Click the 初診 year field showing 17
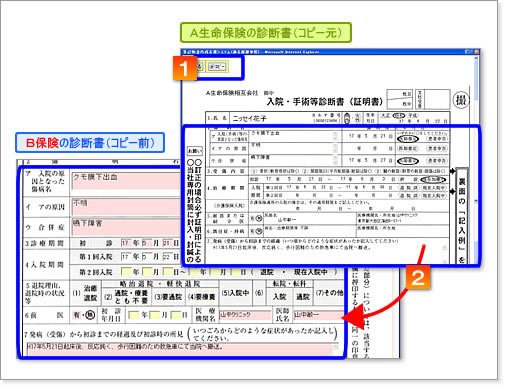The image size is (509, 389). (126, 243)
